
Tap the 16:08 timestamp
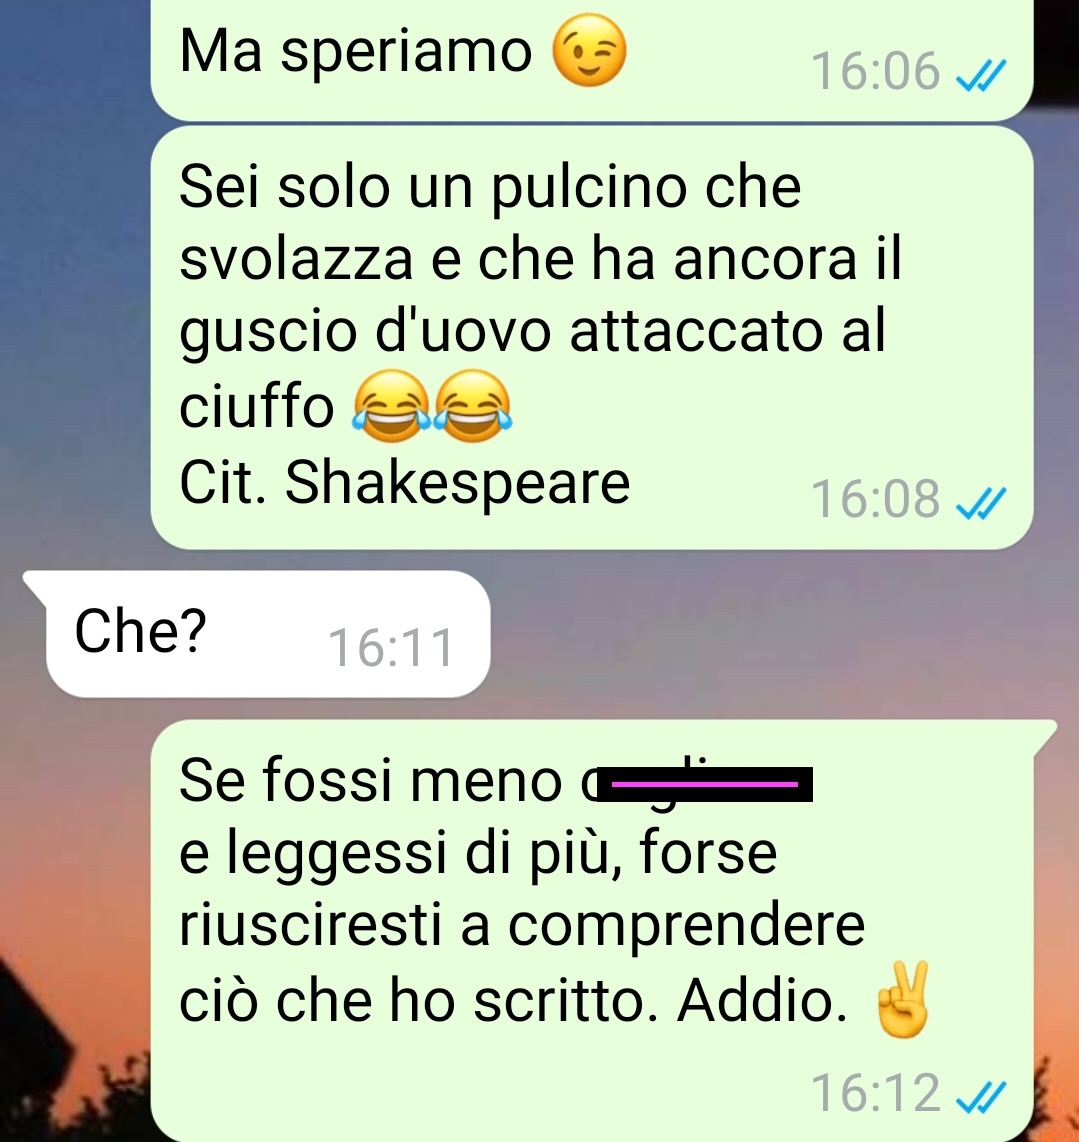coord(875,500)
